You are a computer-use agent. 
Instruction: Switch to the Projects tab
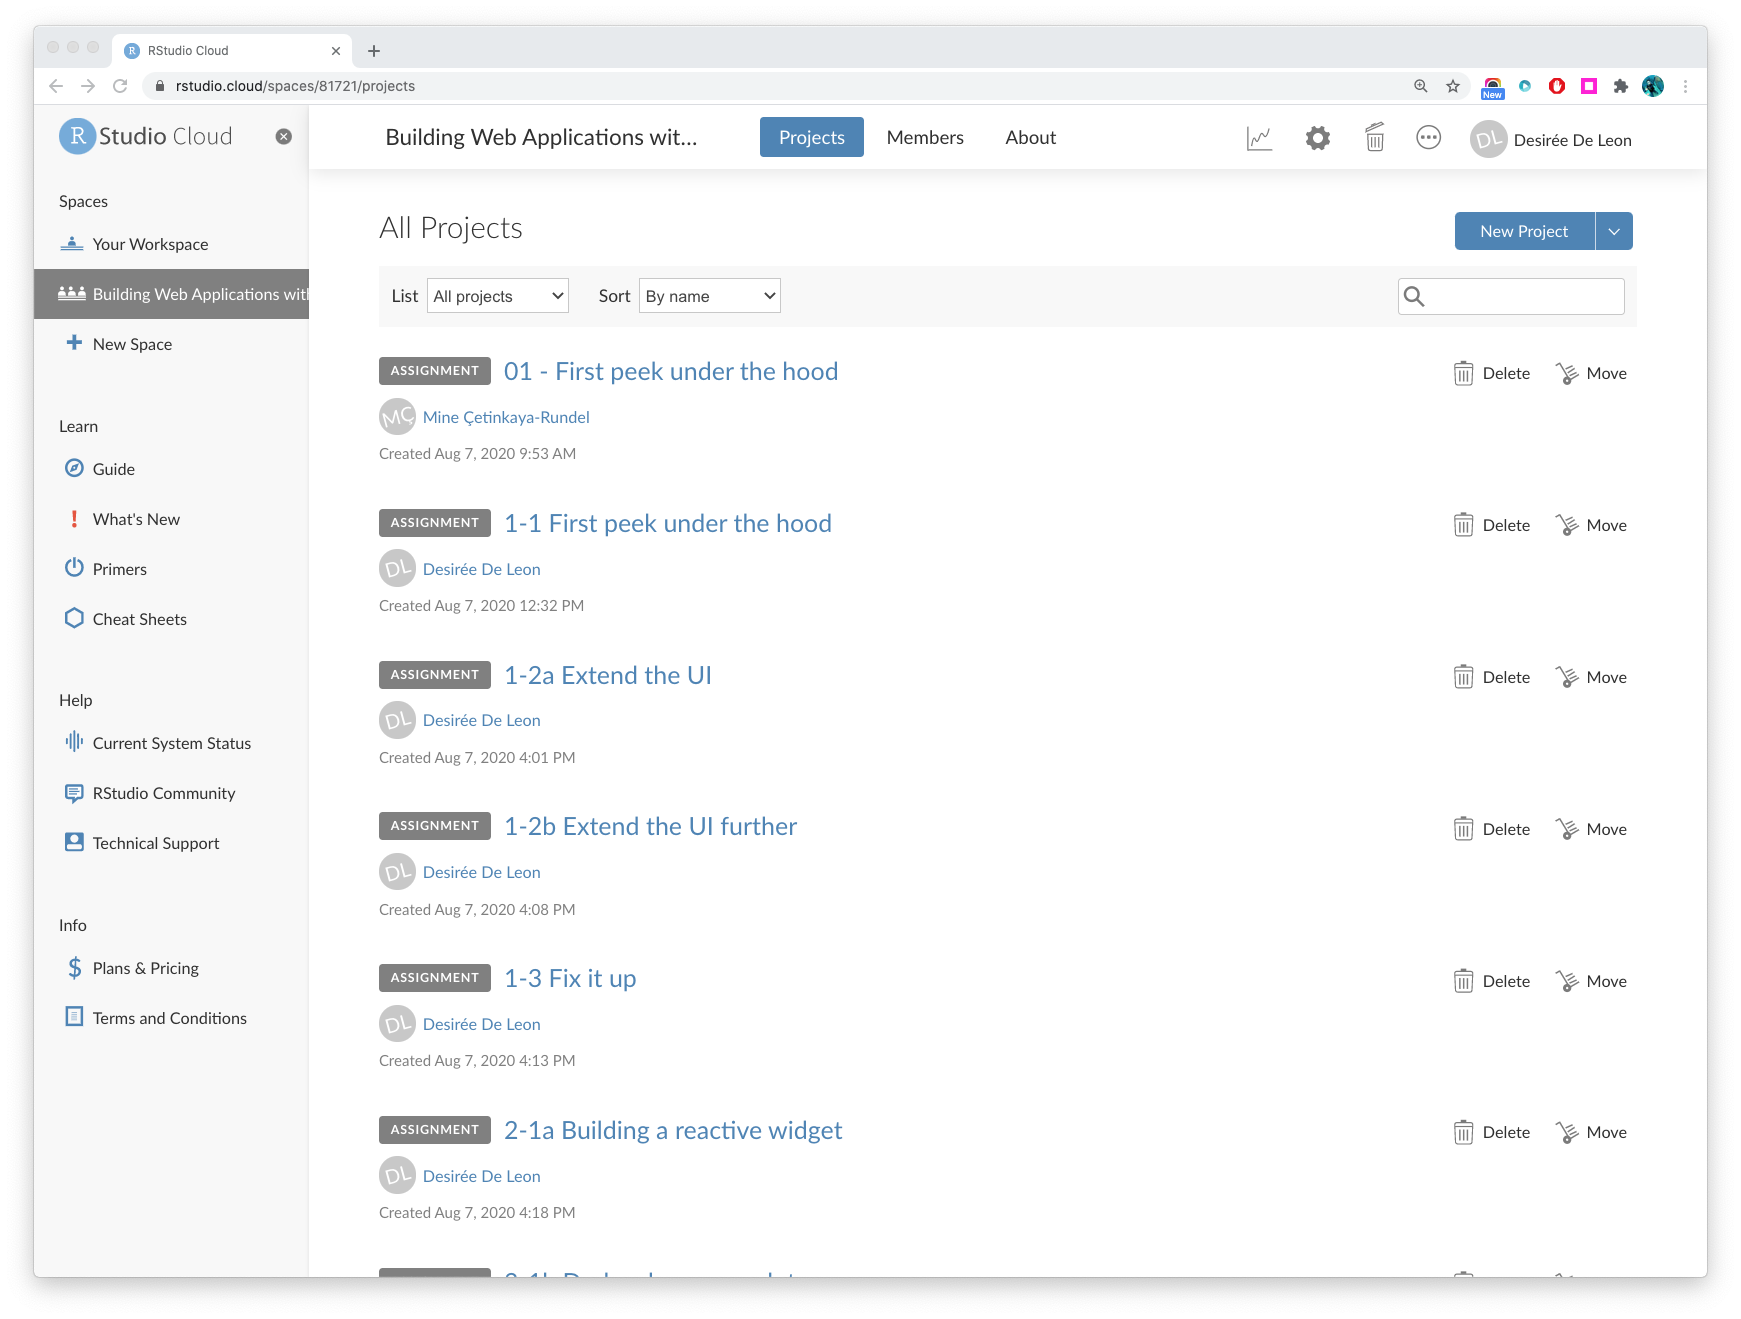tap(812, 138)
